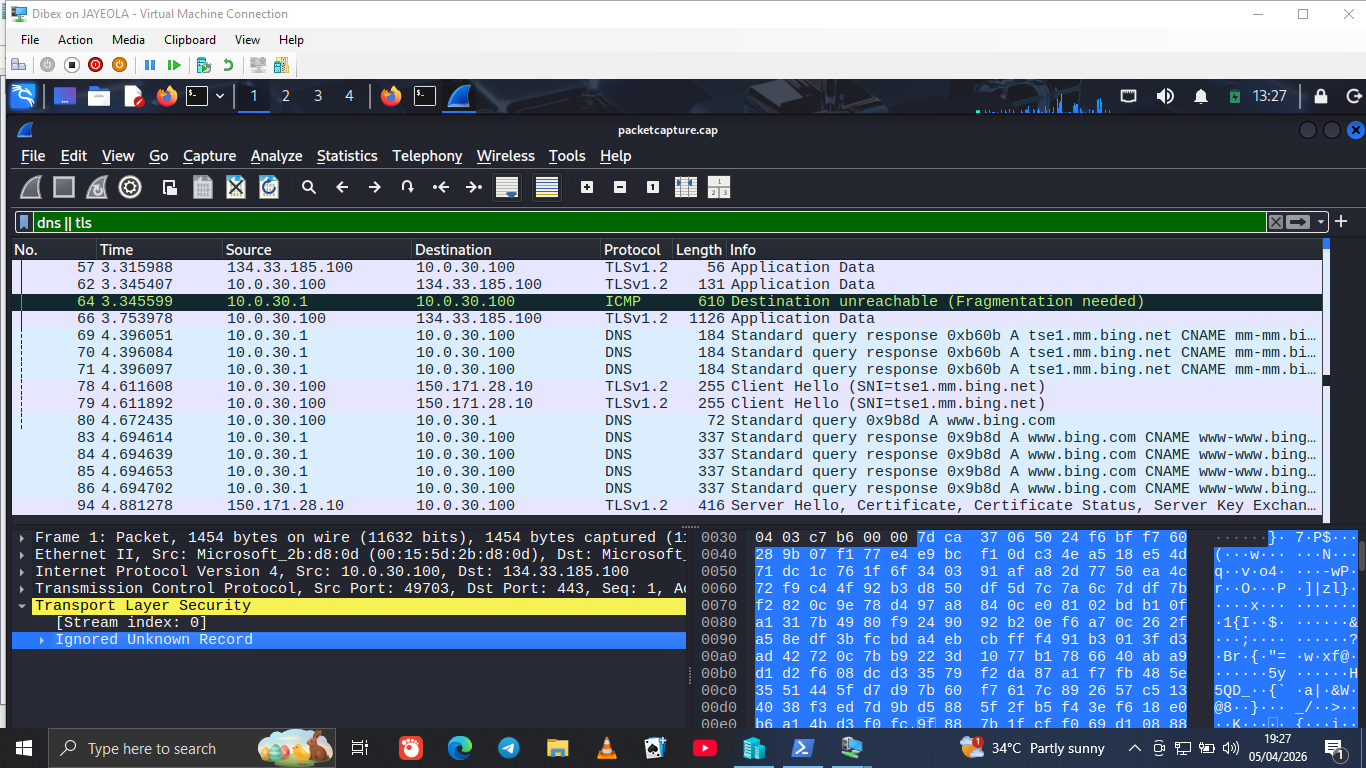The width and height of the screenshot is (1366, 768).
Task: Go to the previous packet in history
Action: [340, 187]
